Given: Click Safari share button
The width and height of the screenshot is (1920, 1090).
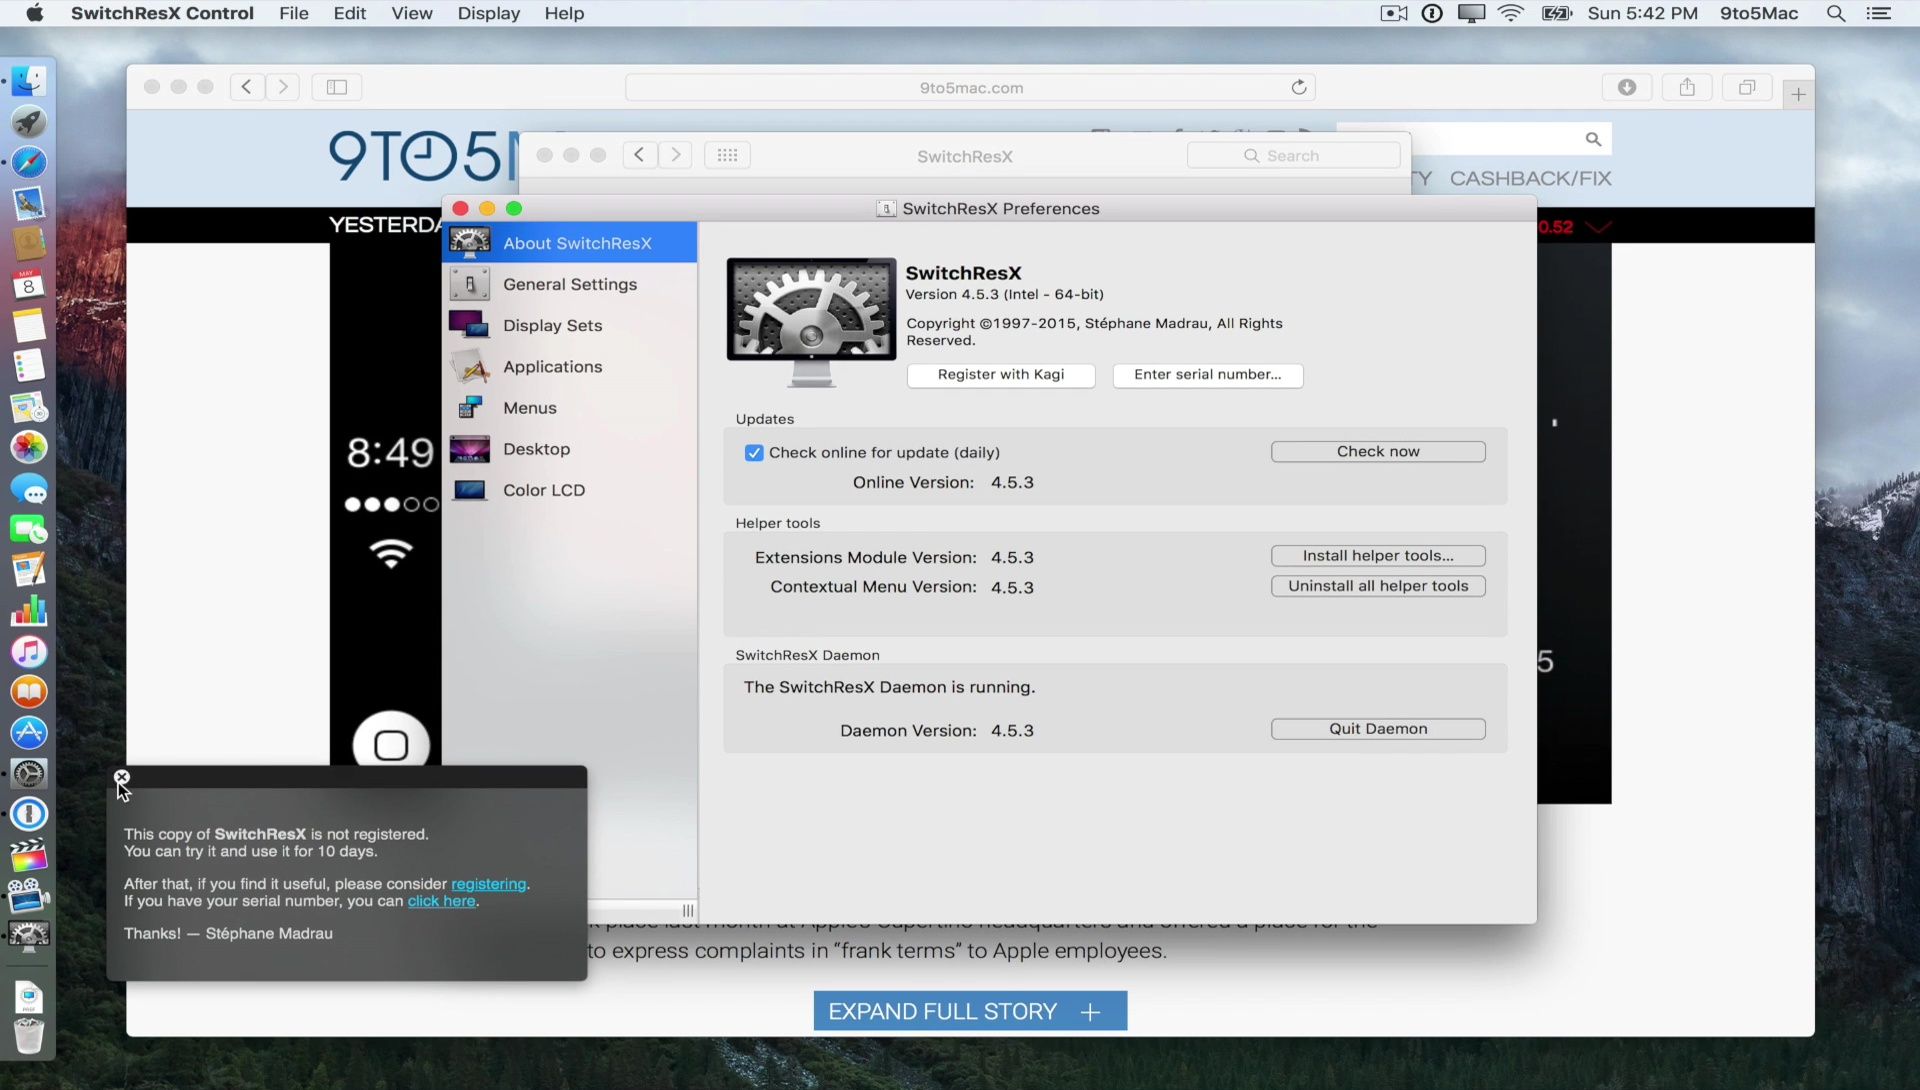Looking at the screenshot, I should 1687,87.
